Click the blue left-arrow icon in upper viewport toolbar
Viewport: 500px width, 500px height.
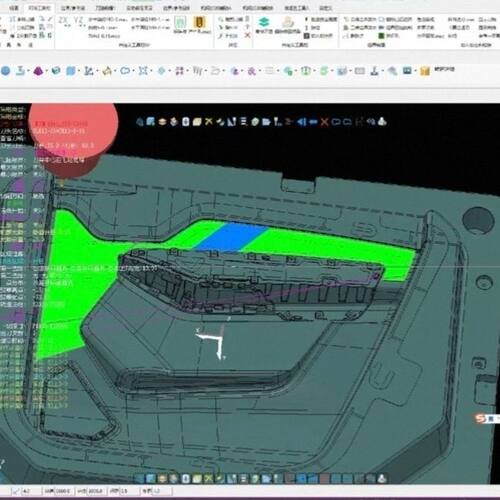click(302, 122)
